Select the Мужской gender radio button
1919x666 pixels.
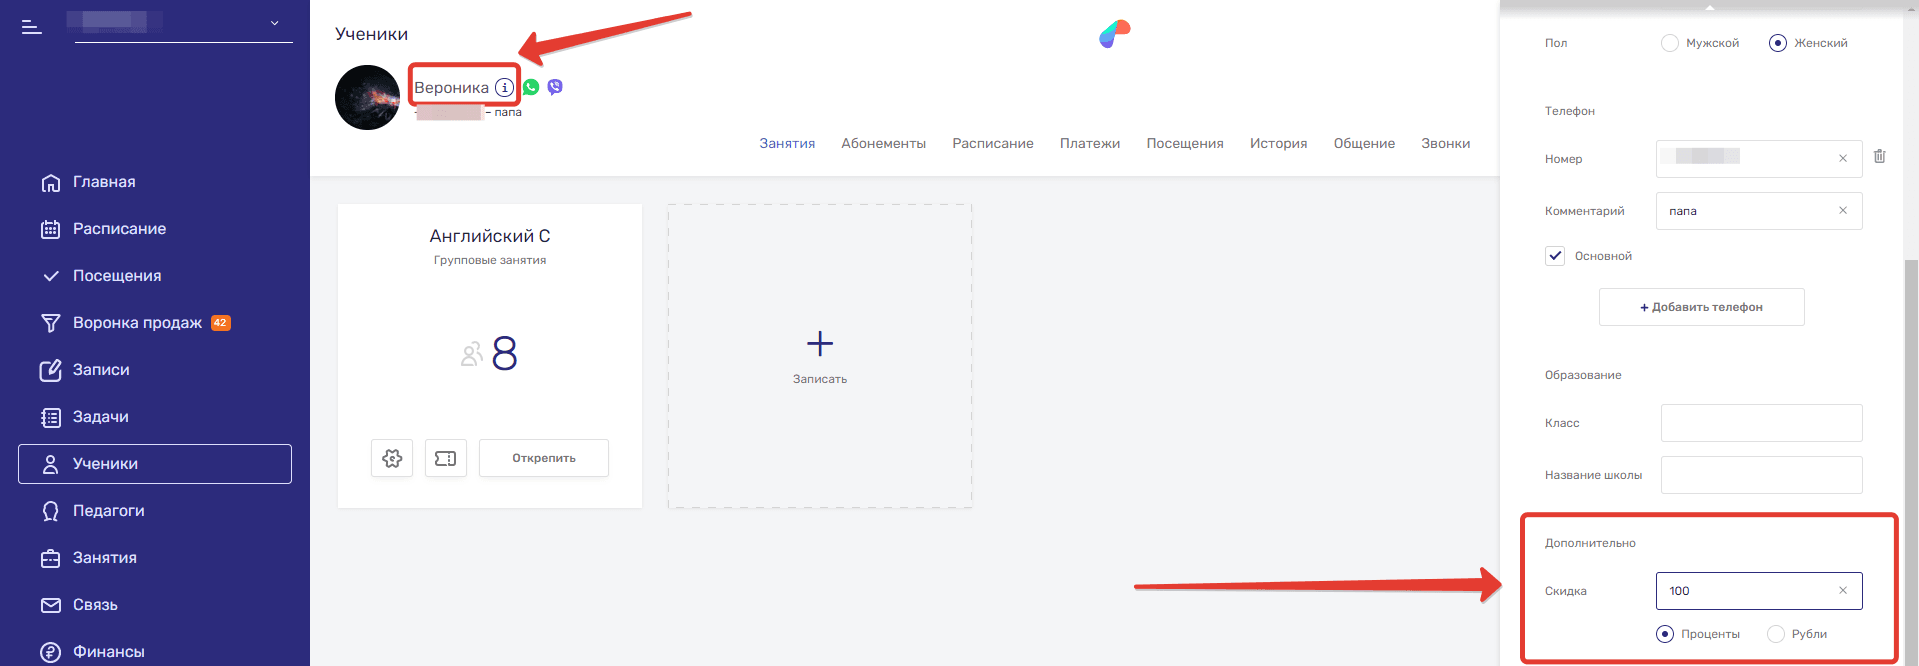[x=1669, y=43]
